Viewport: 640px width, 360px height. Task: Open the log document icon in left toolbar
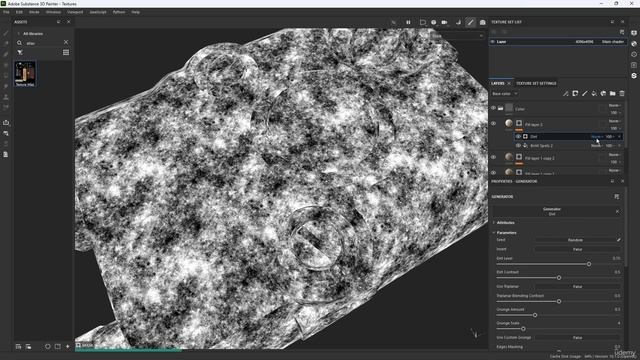(6, 155)
